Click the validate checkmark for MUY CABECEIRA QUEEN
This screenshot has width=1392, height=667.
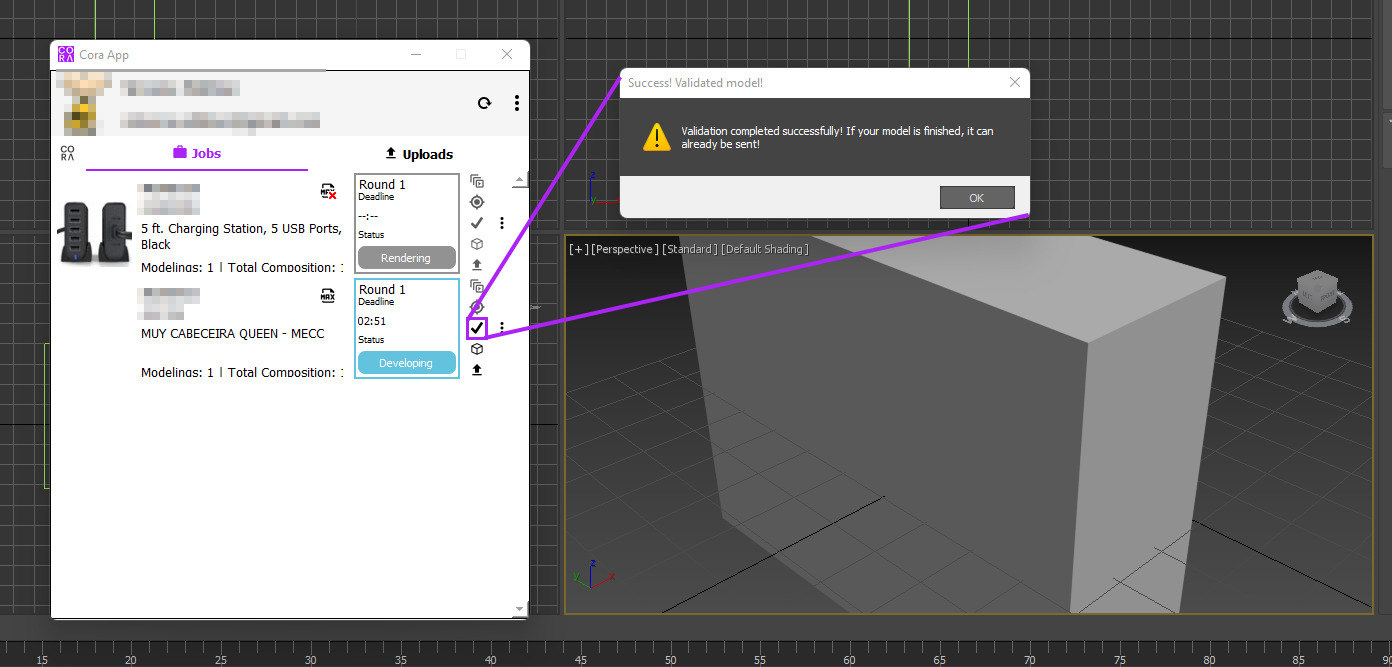[477, 328]
